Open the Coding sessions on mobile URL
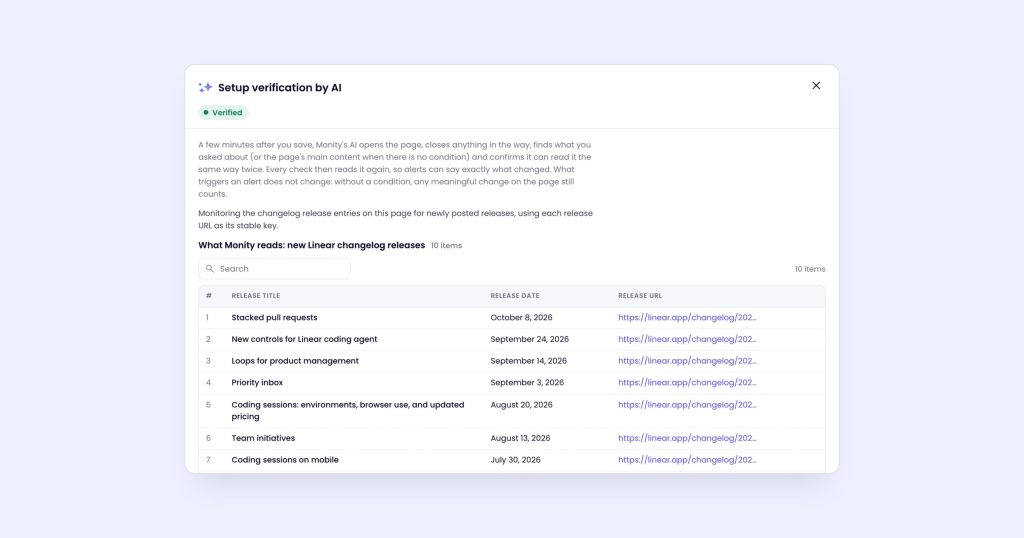This screenshot has height=538, width=1024. coord(687,460)
